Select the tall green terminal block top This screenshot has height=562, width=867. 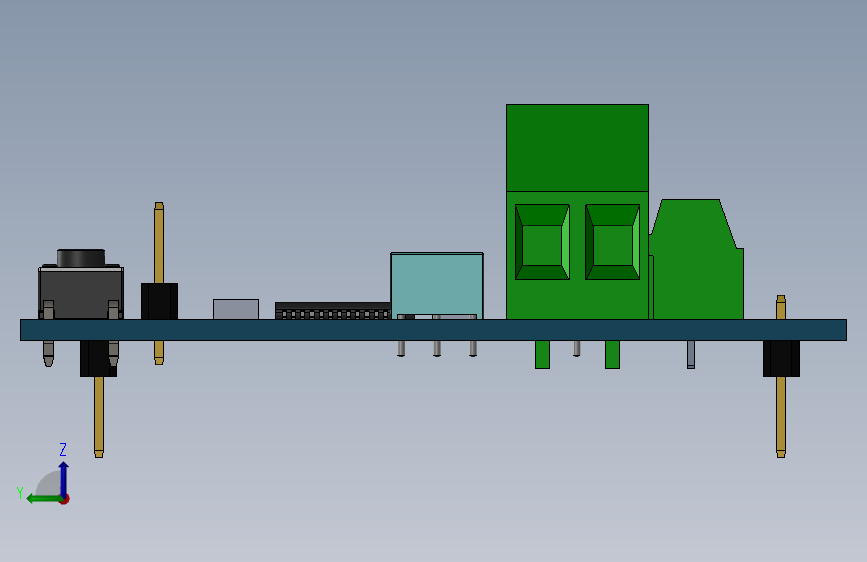pos(577,148)
